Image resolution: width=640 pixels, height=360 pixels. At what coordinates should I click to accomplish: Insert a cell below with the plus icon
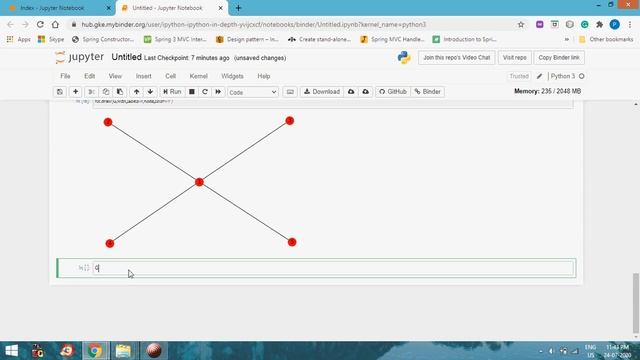[x=76, y=92]
